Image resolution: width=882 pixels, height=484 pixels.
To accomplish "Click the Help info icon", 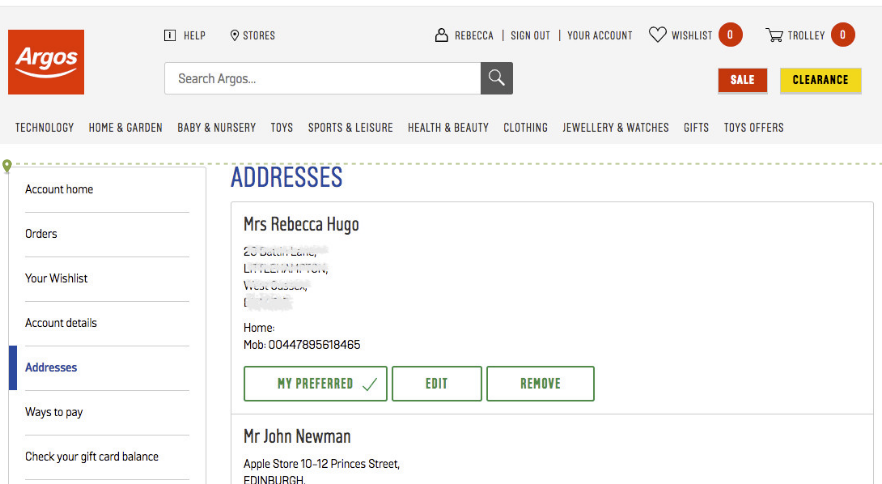I will point(170,35).
